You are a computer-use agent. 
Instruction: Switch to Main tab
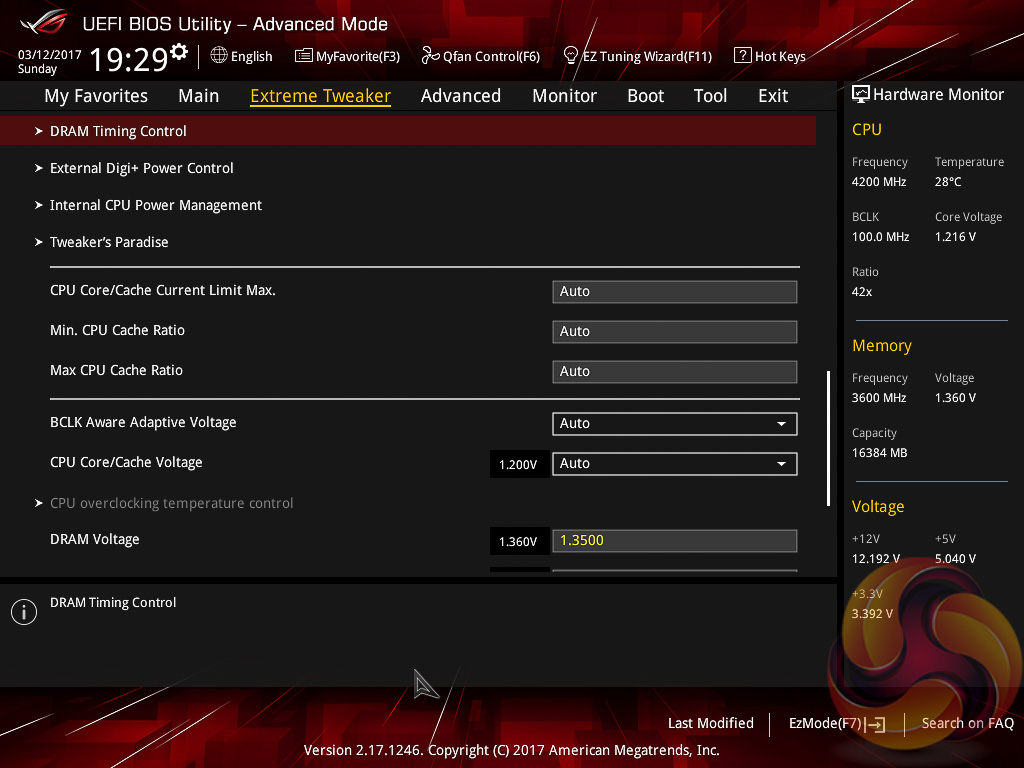tap(199, 96)
